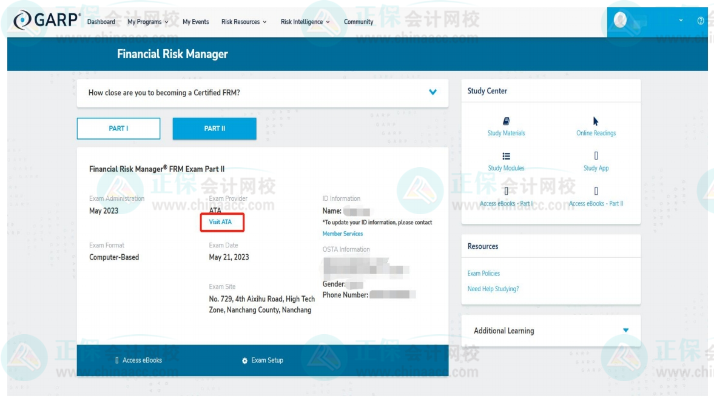Click the Exam Setup gear icon

(245, 361)
